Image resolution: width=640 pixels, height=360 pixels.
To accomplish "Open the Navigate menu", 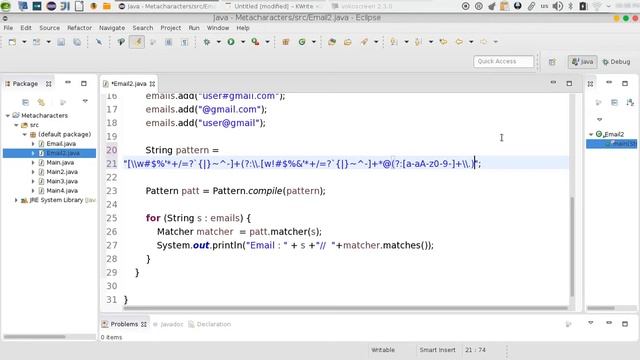I will 112,28.
